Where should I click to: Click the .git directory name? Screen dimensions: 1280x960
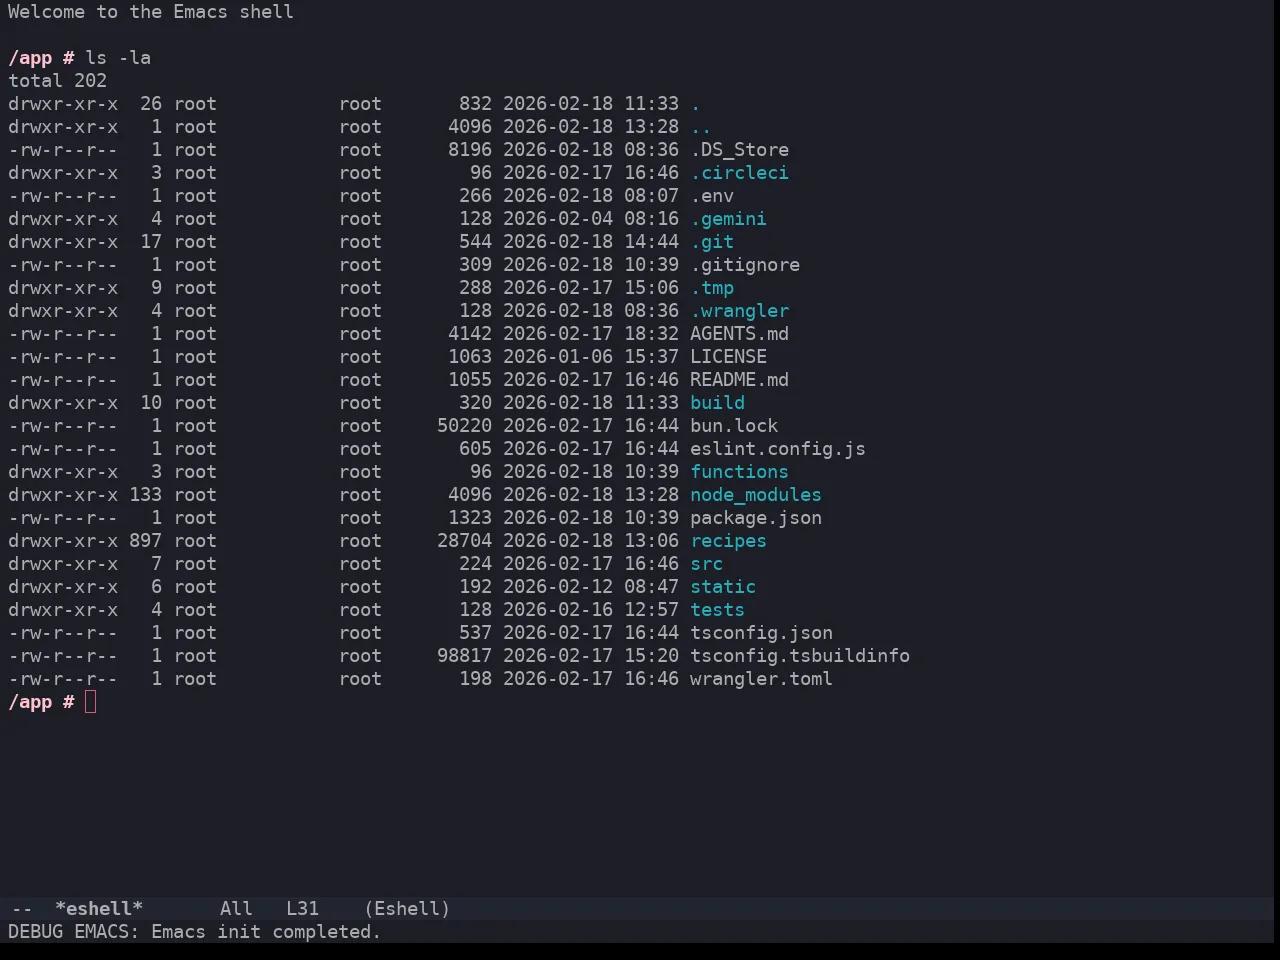(x=712, y=242)
